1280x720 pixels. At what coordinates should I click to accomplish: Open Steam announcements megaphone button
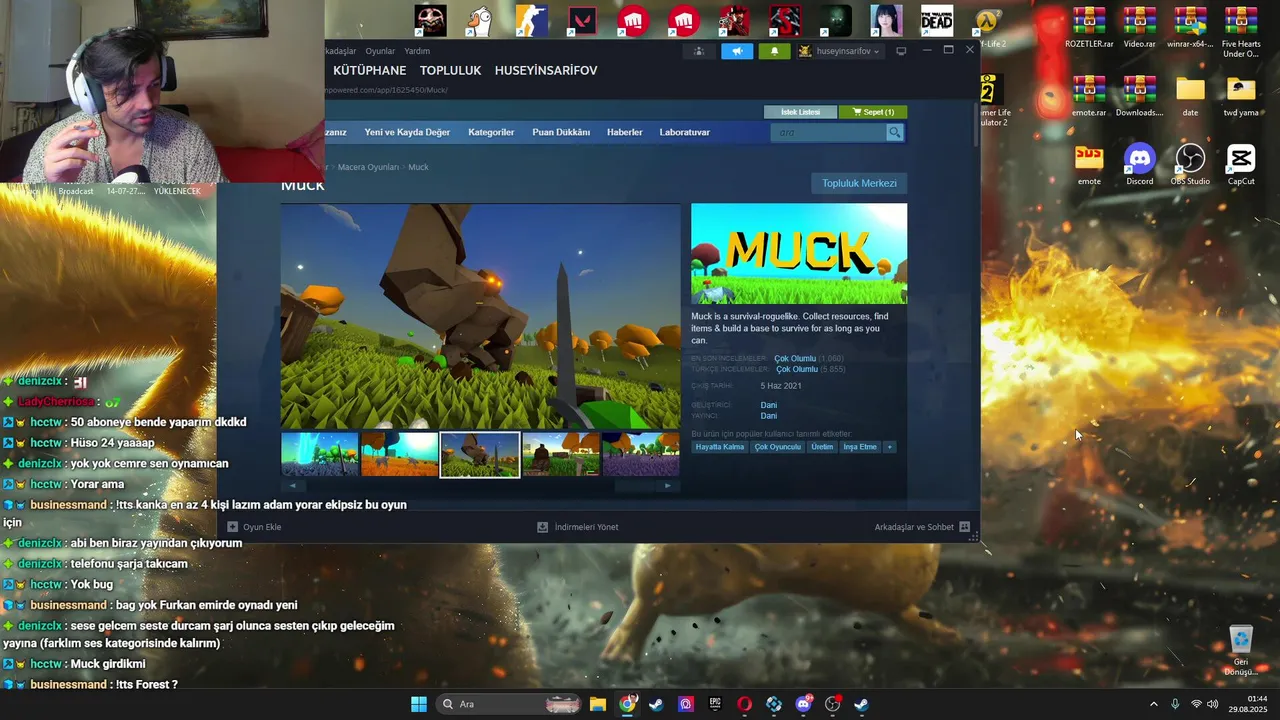click(x=737, y=51)
